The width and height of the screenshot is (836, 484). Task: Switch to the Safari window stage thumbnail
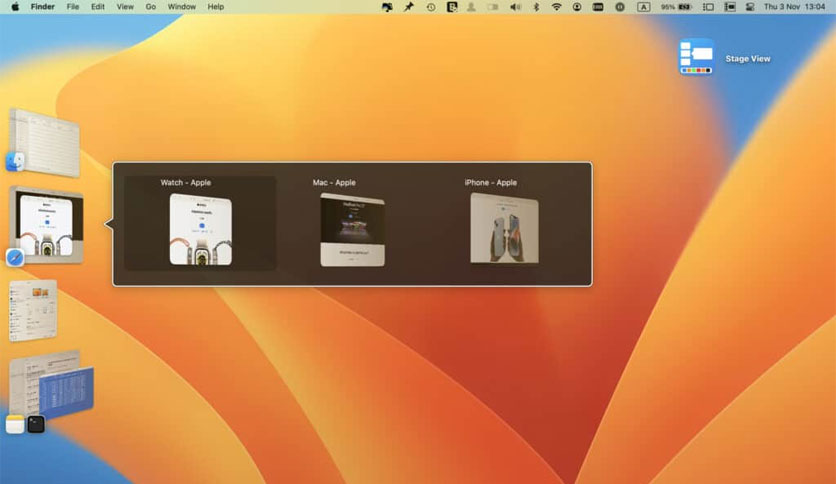(x=46, y=224)
